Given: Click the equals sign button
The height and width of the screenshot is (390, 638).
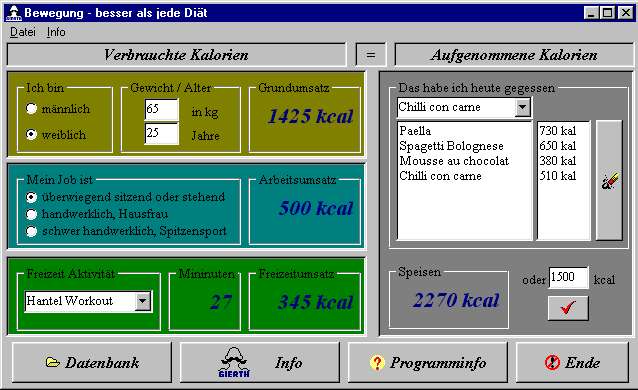Looking at the screenshot, I should click(x=370, y=55).
